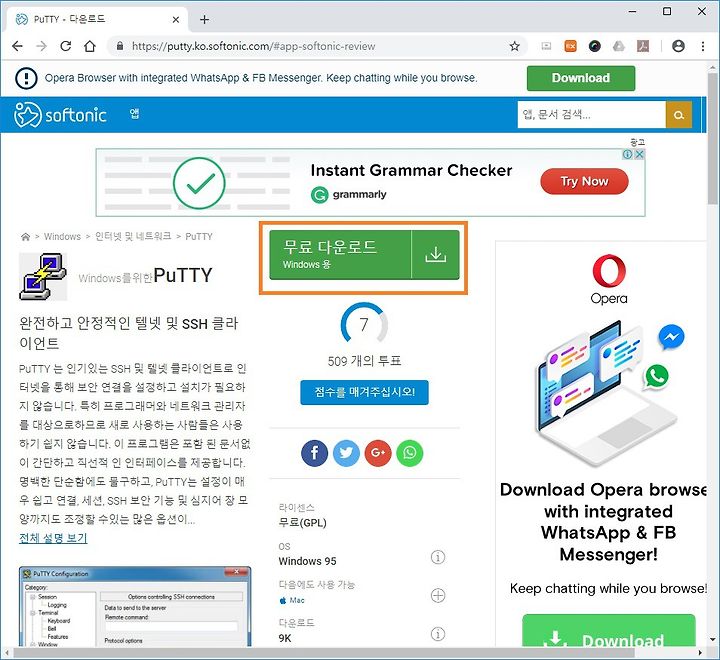Close the Grammarly ad with X icon

[639, 154]
